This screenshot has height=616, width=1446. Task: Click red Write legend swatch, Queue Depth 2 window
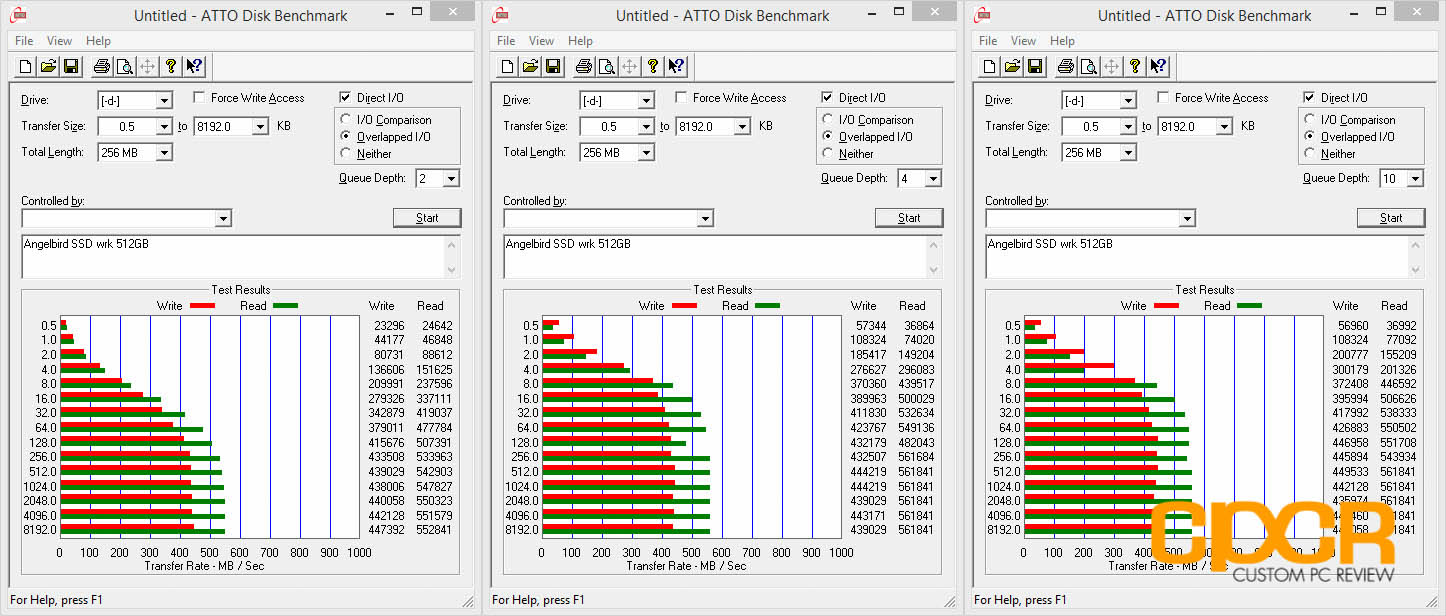pos(203,306)
